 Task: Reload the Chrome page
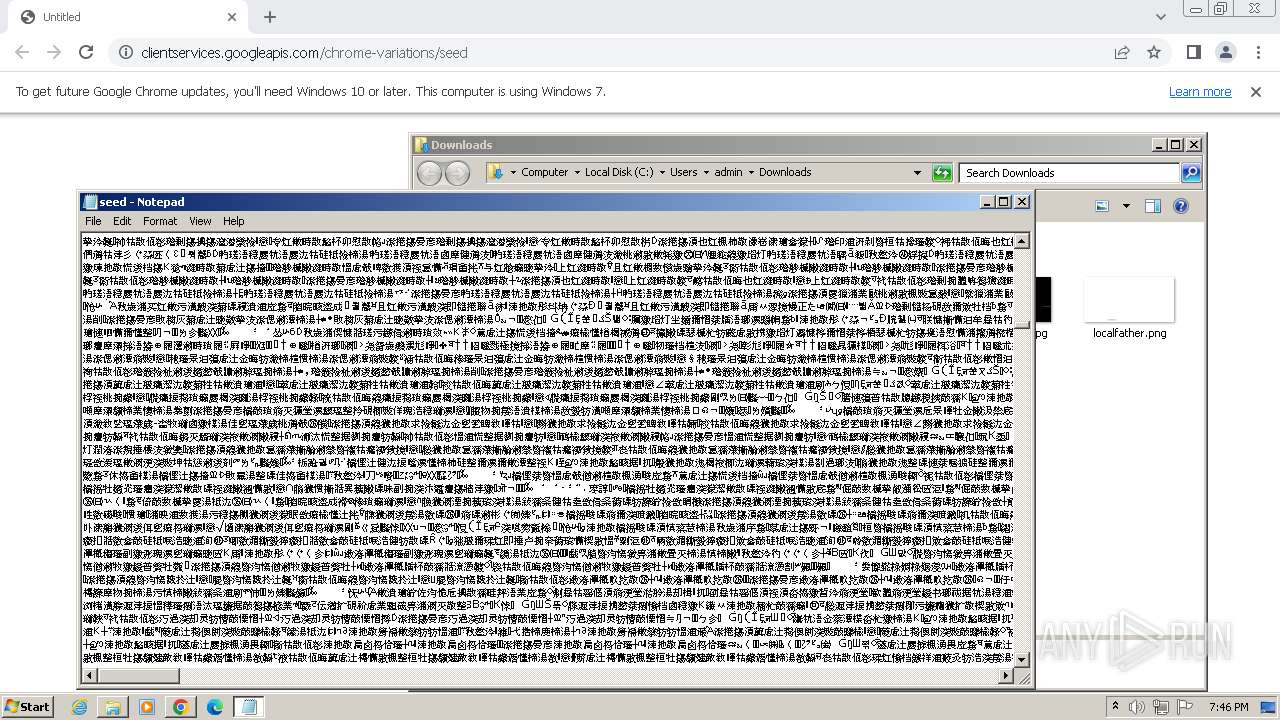pos(86,52)
